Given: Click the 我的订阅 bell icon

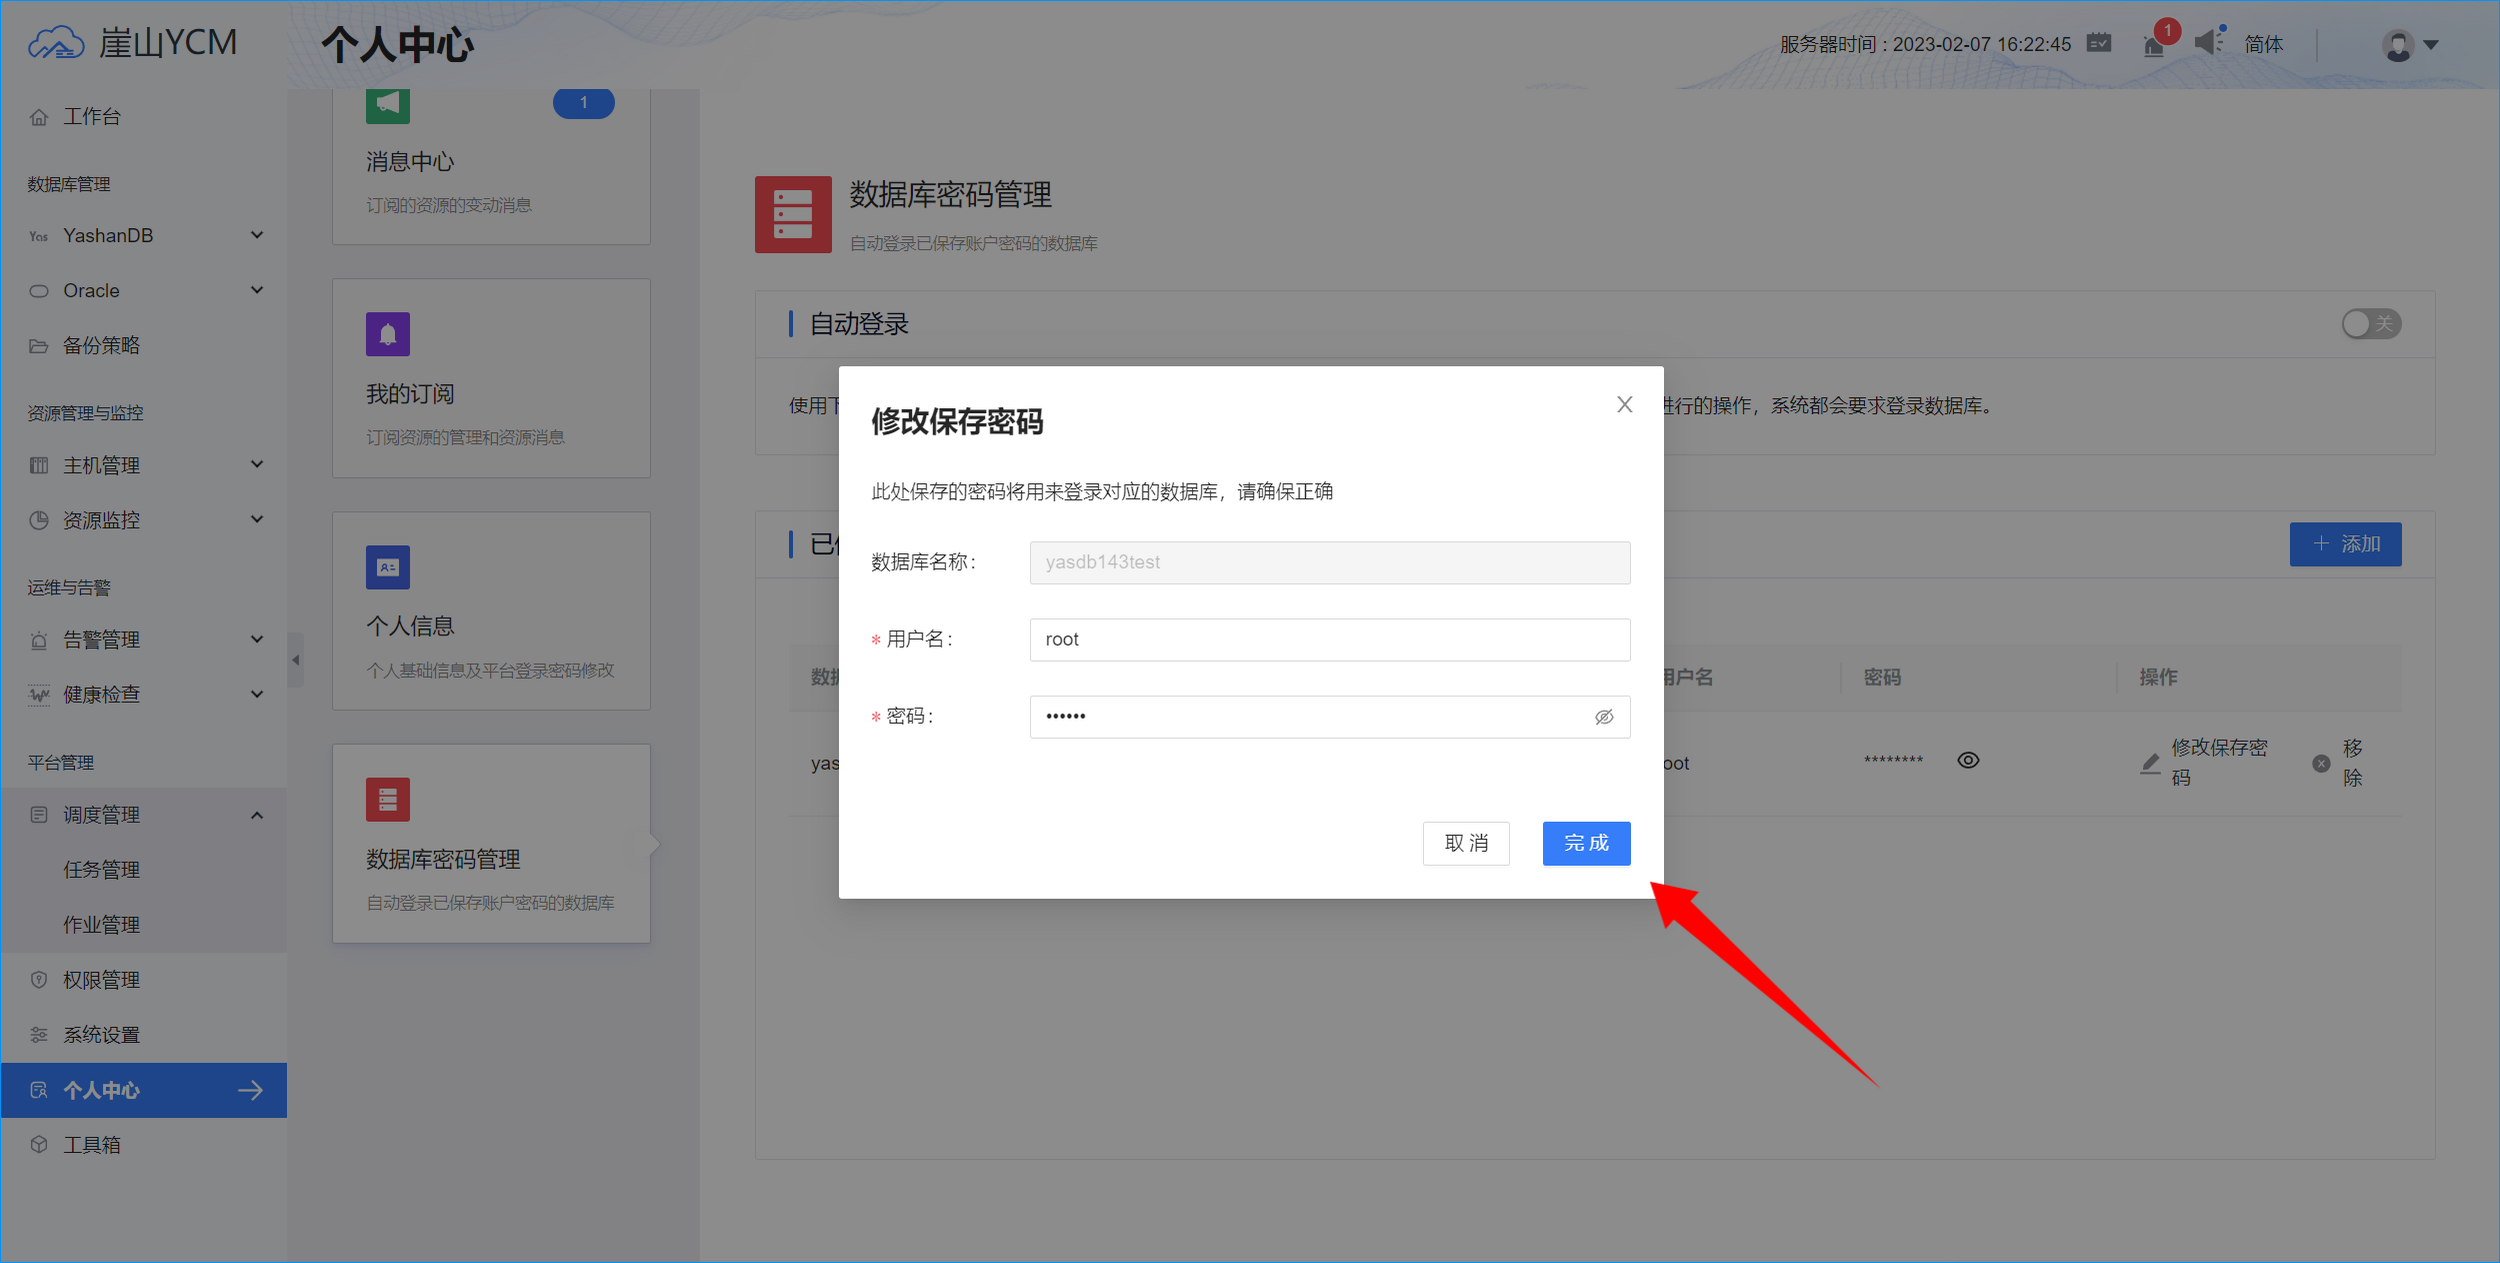Looking at the screenshot, I should (x=387, y=334).
